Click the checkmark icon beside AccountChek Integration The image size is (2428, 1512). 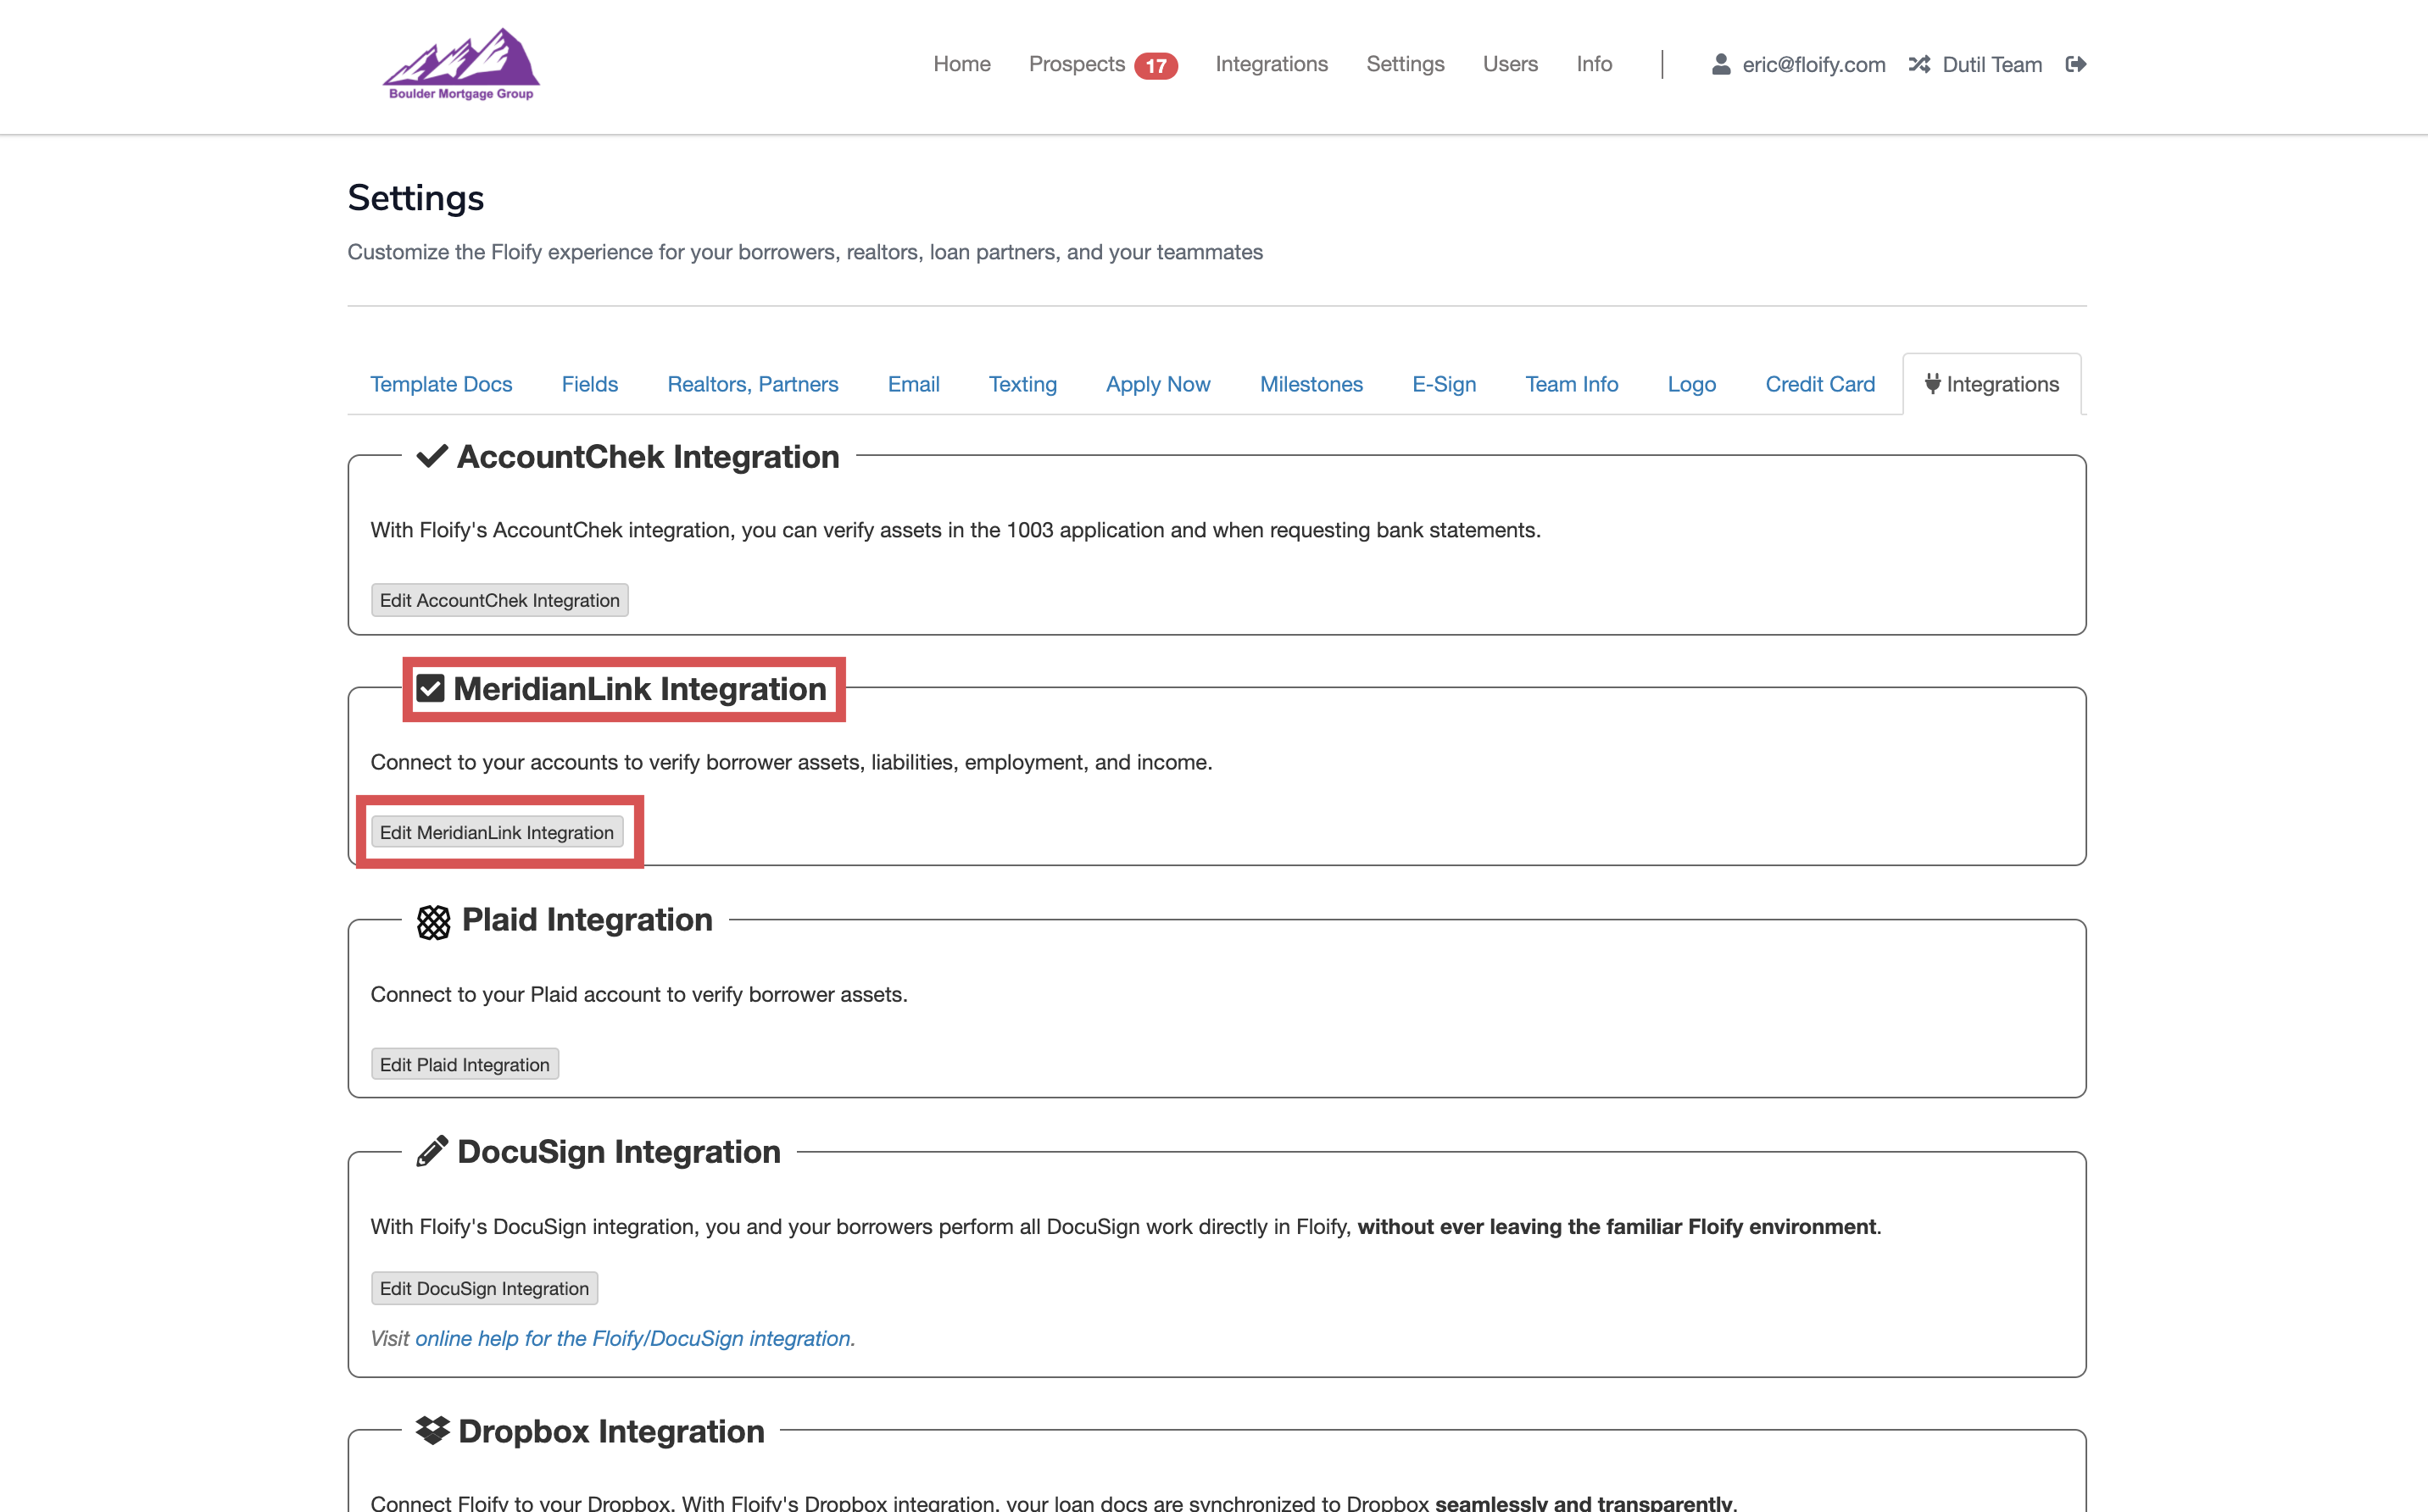pos(432,457)
